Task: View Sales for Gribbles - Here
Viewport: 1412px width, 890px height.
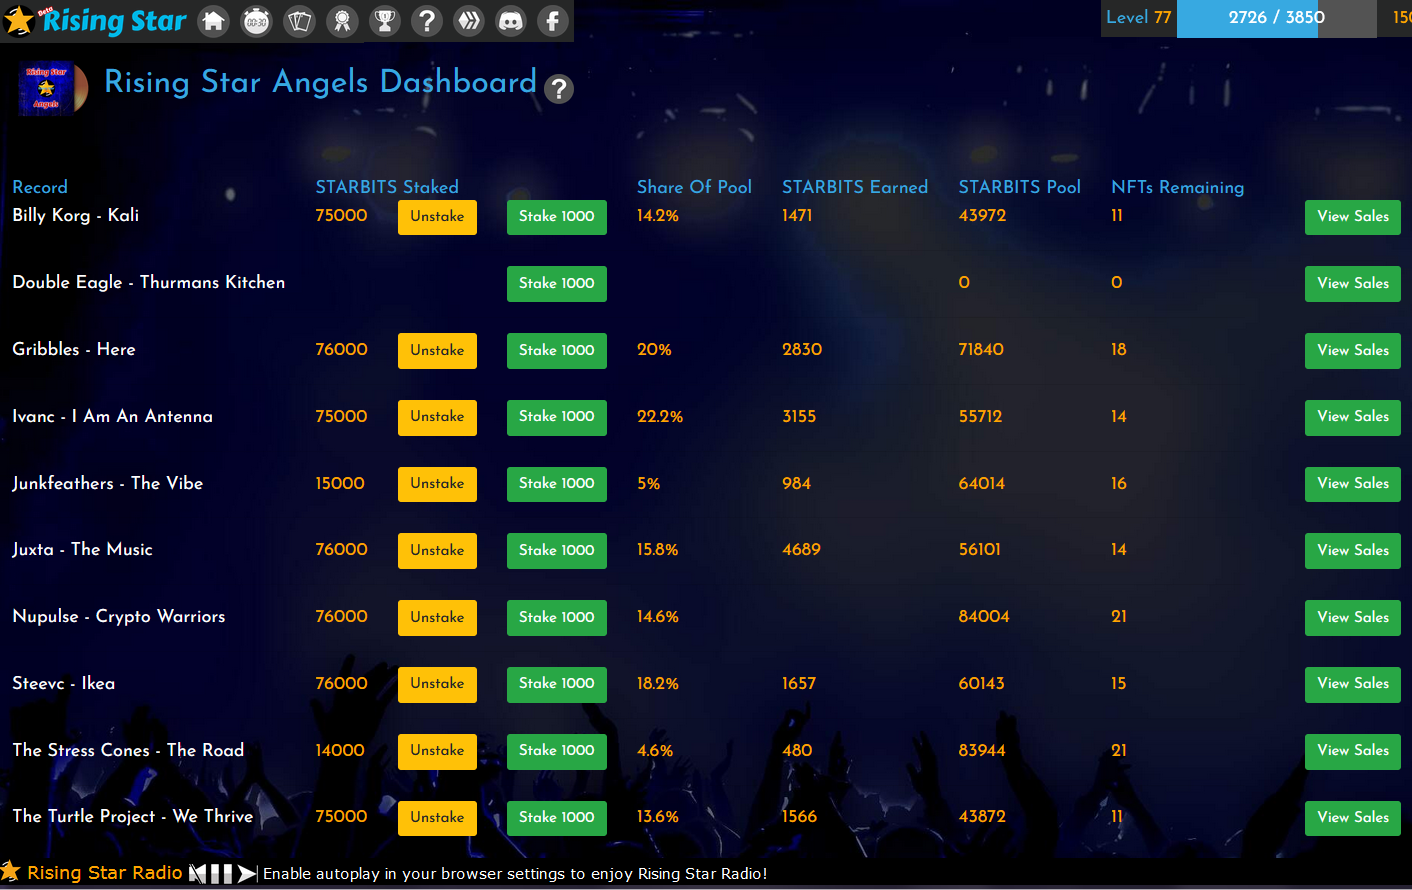Action: [x=1353, y=351]
